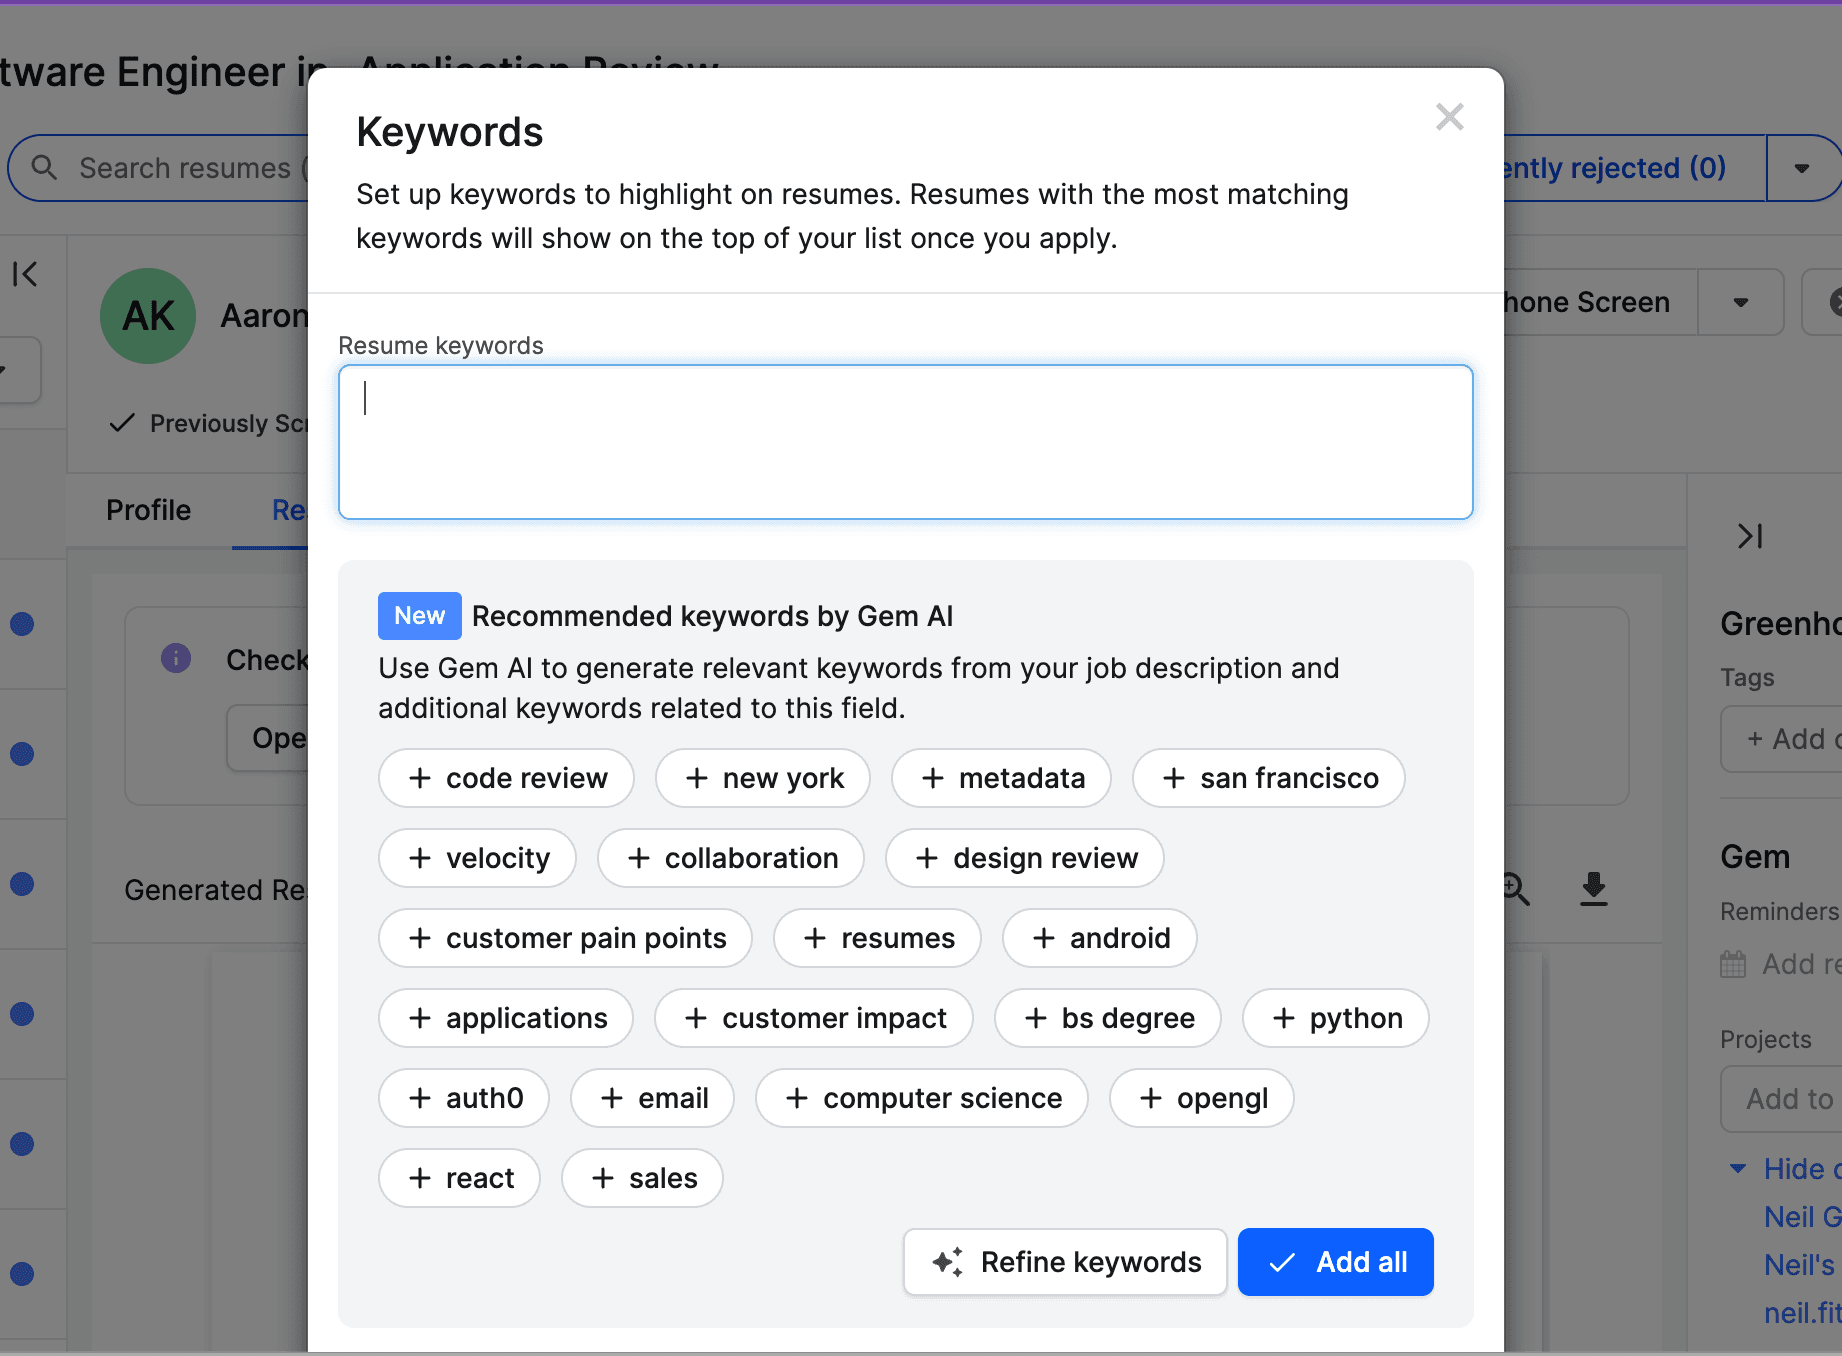Open the calendar icon next to Add reminder
The width and height of the screenshot is (1842, 1356).
tap(1732, 963)
